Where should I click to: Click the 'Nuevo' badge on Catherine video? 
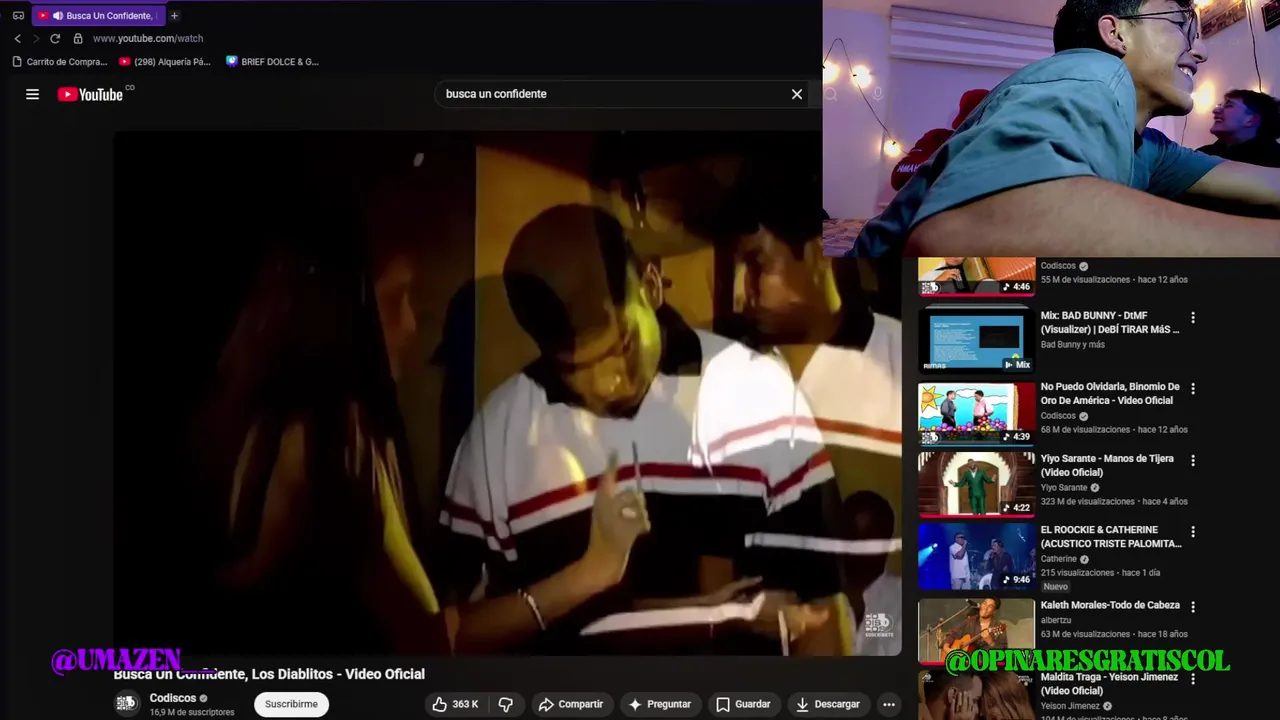1055,587
